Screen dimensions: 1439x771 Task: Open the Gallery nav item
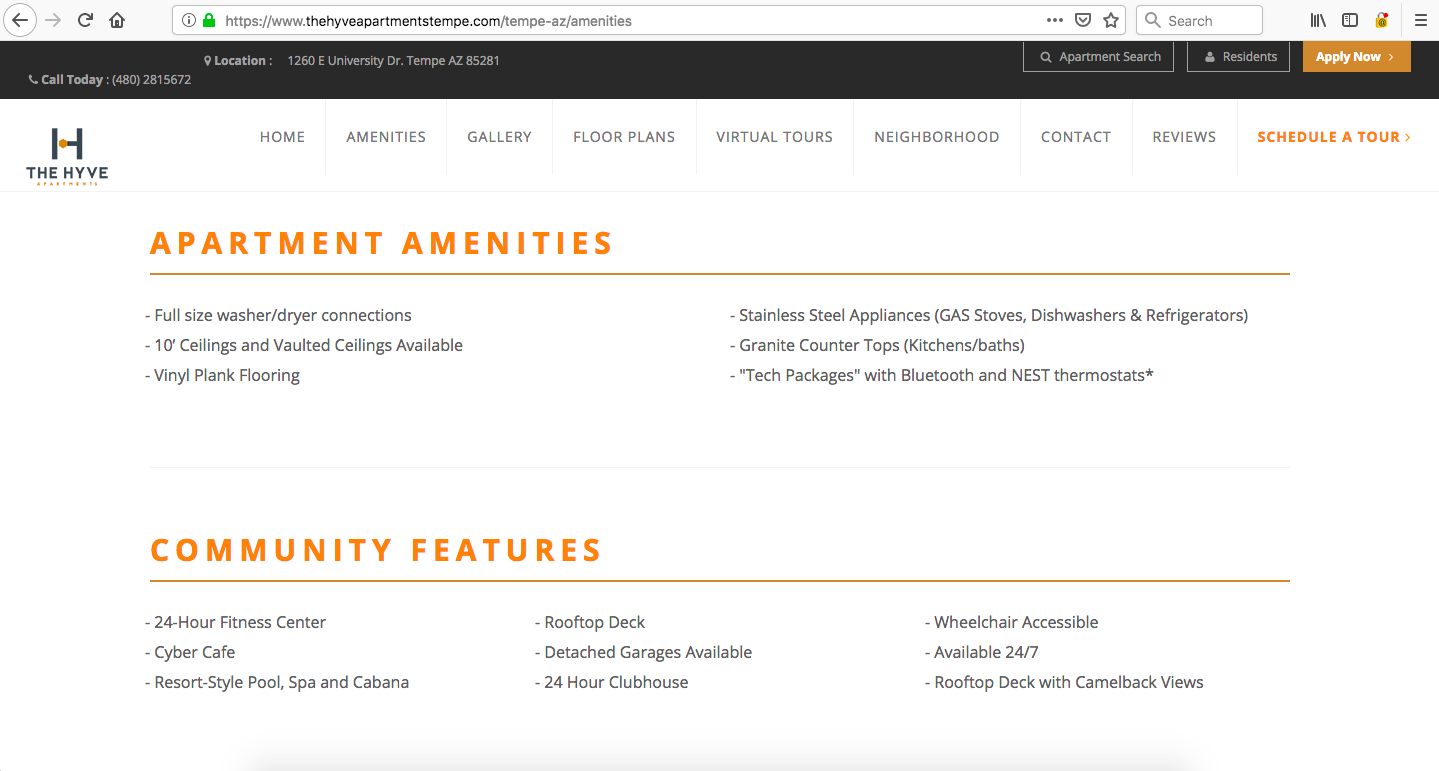pyautogui.click(x=499, y=137)
